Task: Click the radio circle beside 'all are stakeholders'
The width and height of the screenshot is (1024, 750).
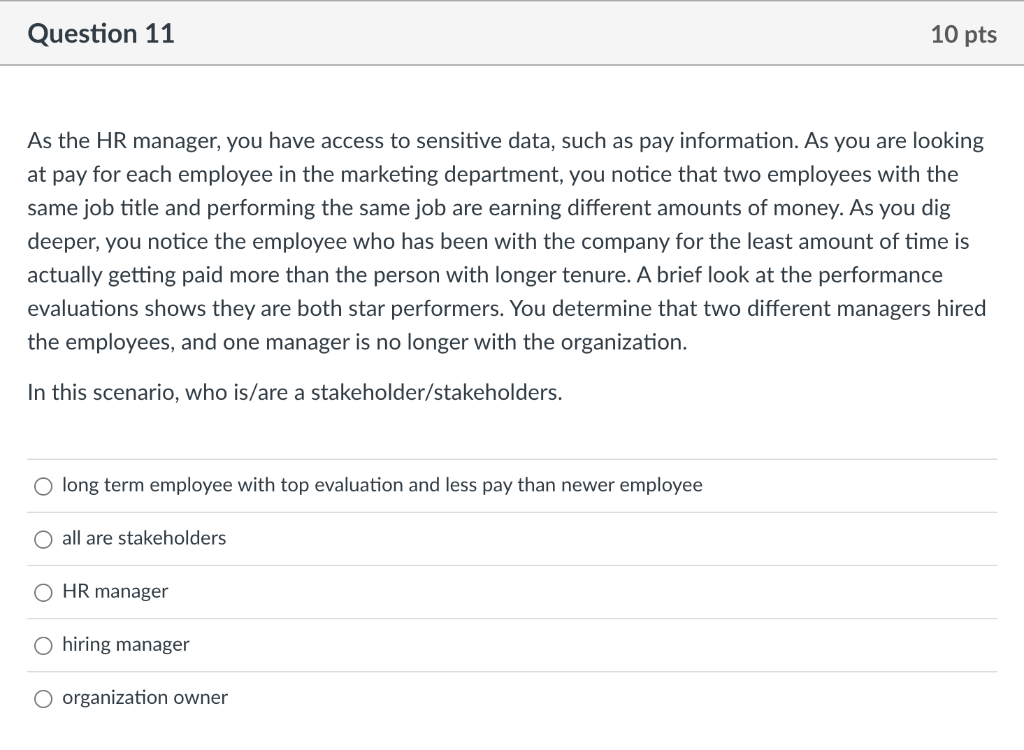Action: [x=43, y=539]
